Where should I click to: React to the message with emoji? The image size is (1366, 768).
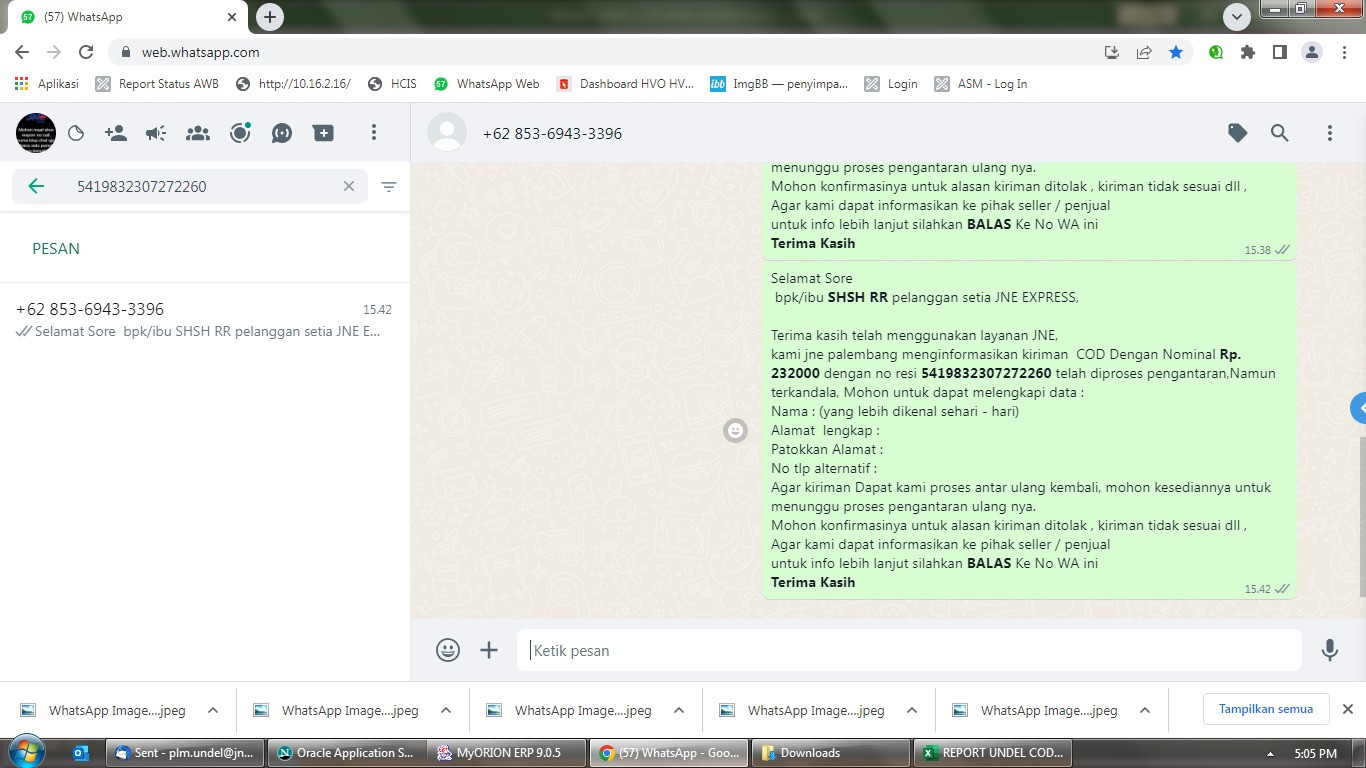pyautogui.click(x=736, y=430)
